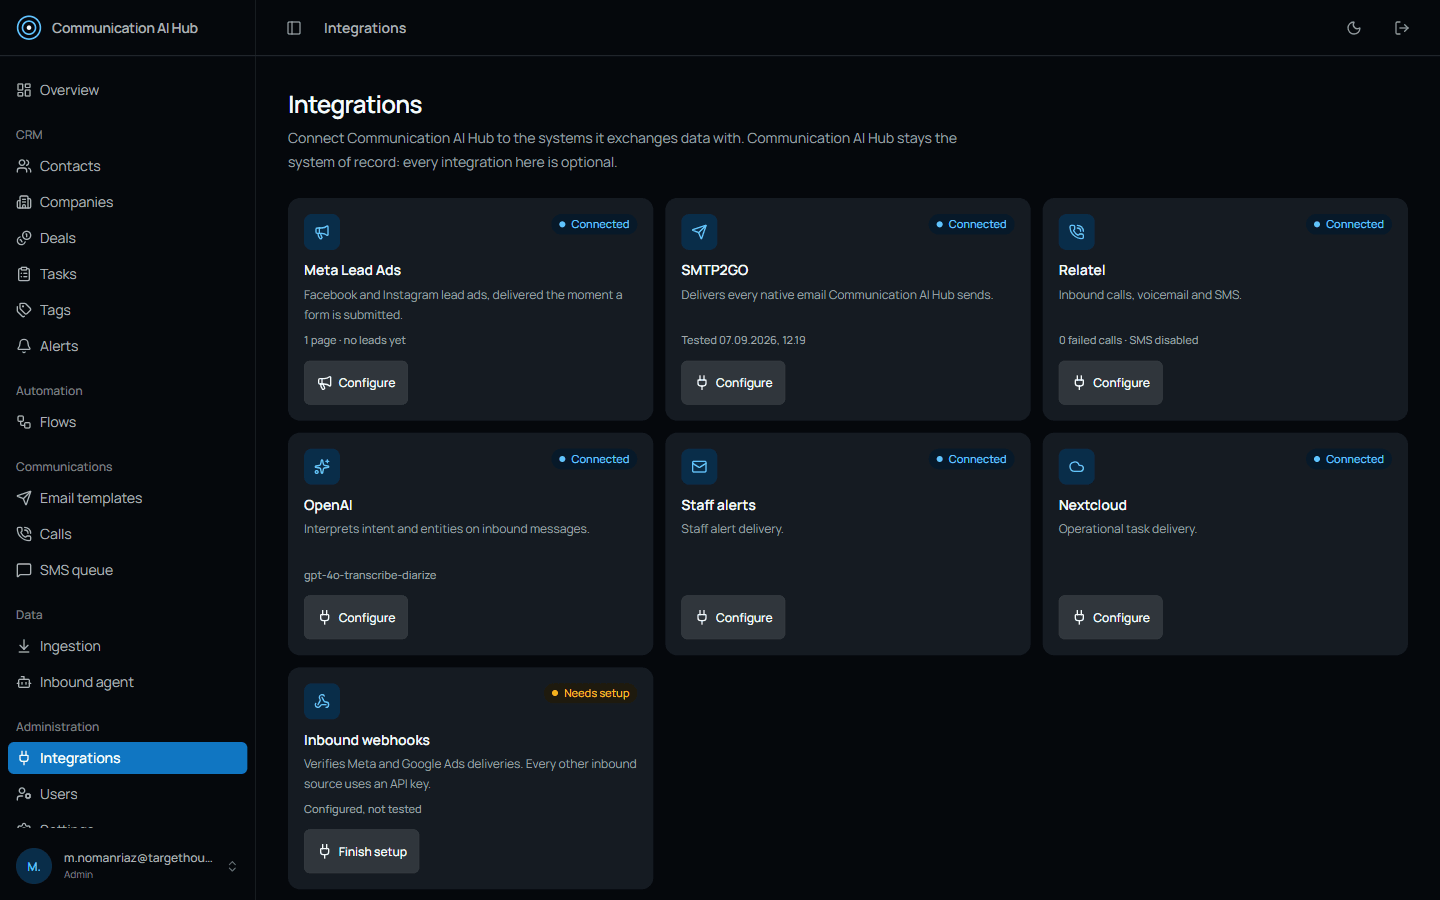This screenshot has width=1440, height=900.
Task: Click '0 failed calls · SMS disabled' text
Action: (x=1128, y=340)
